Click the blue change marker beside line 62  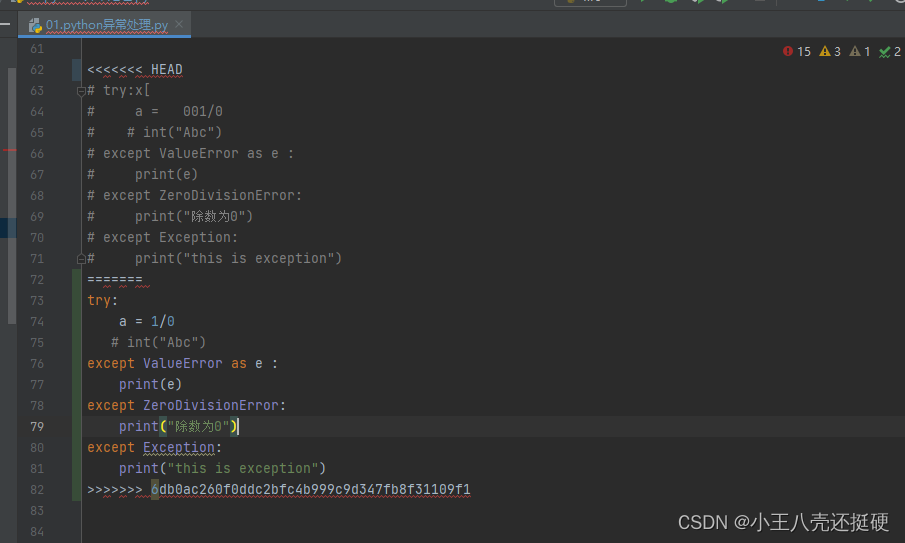click(76, 69)
